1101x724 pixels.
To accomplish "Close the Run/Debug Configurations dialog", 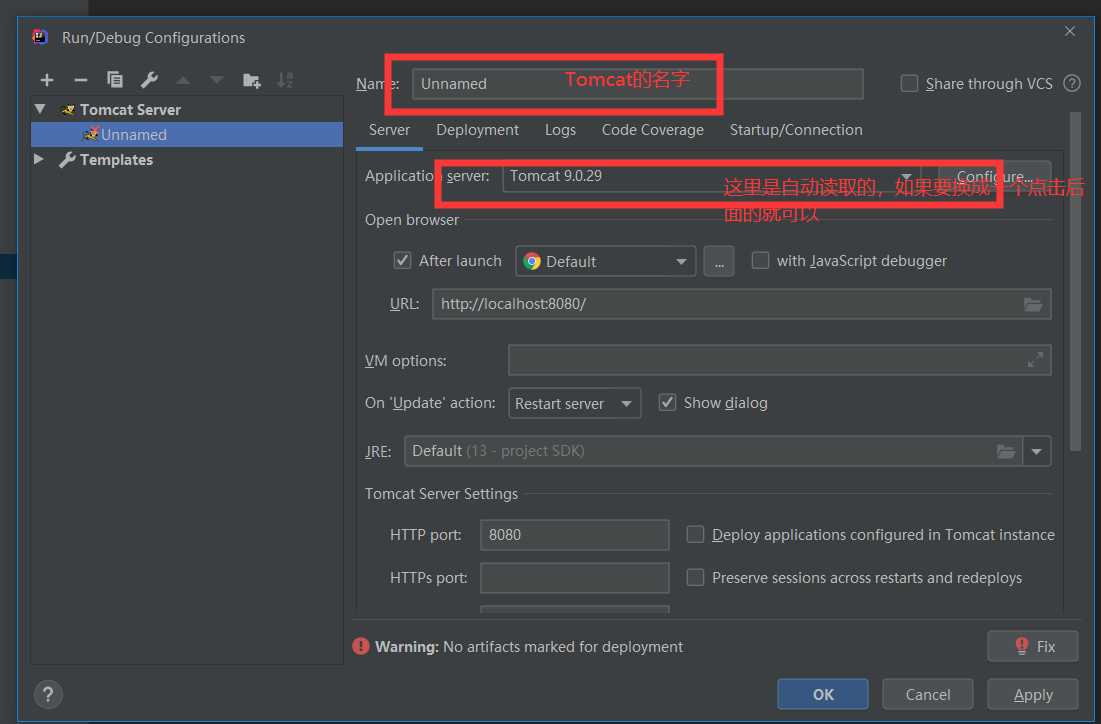I will click(x=1069, y=32).
